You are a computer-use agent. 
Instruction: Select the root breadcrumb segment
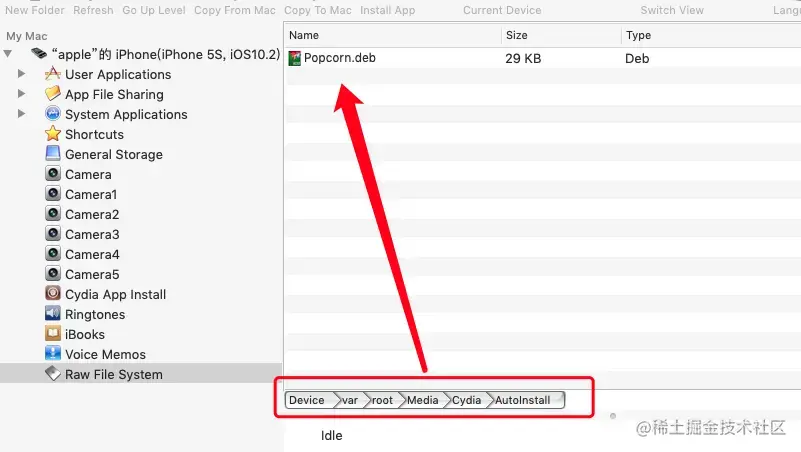[x=383, y=400]
